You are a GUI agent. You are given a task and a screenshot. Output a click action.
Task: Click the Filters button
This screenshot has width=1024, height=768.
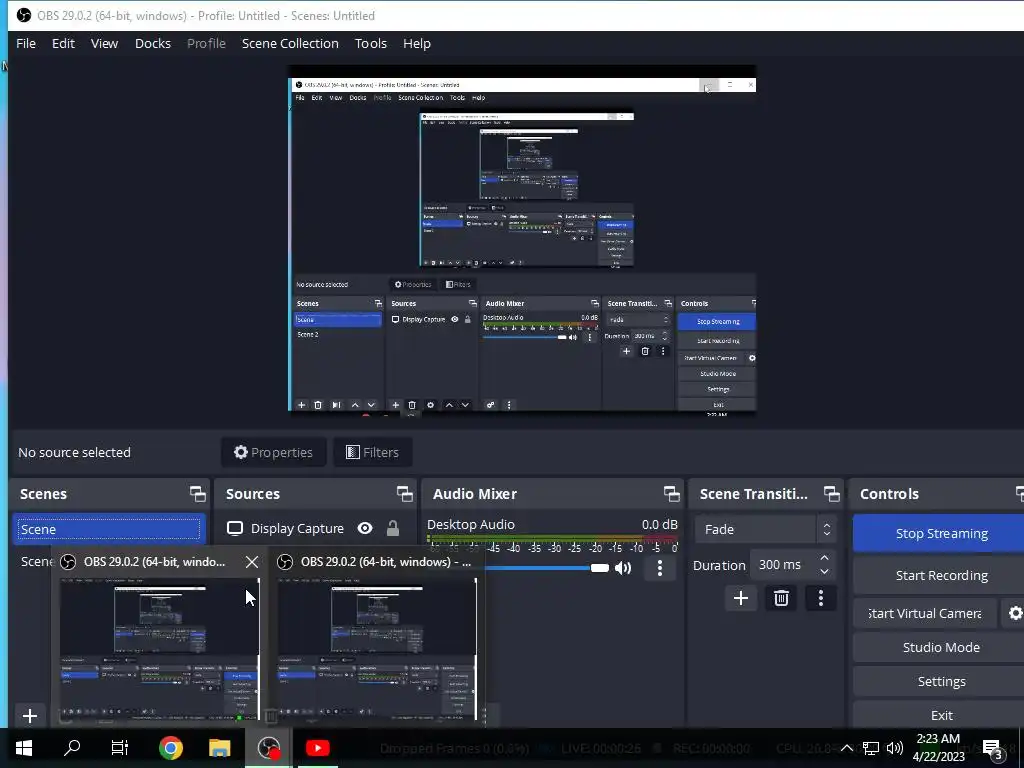372,452
